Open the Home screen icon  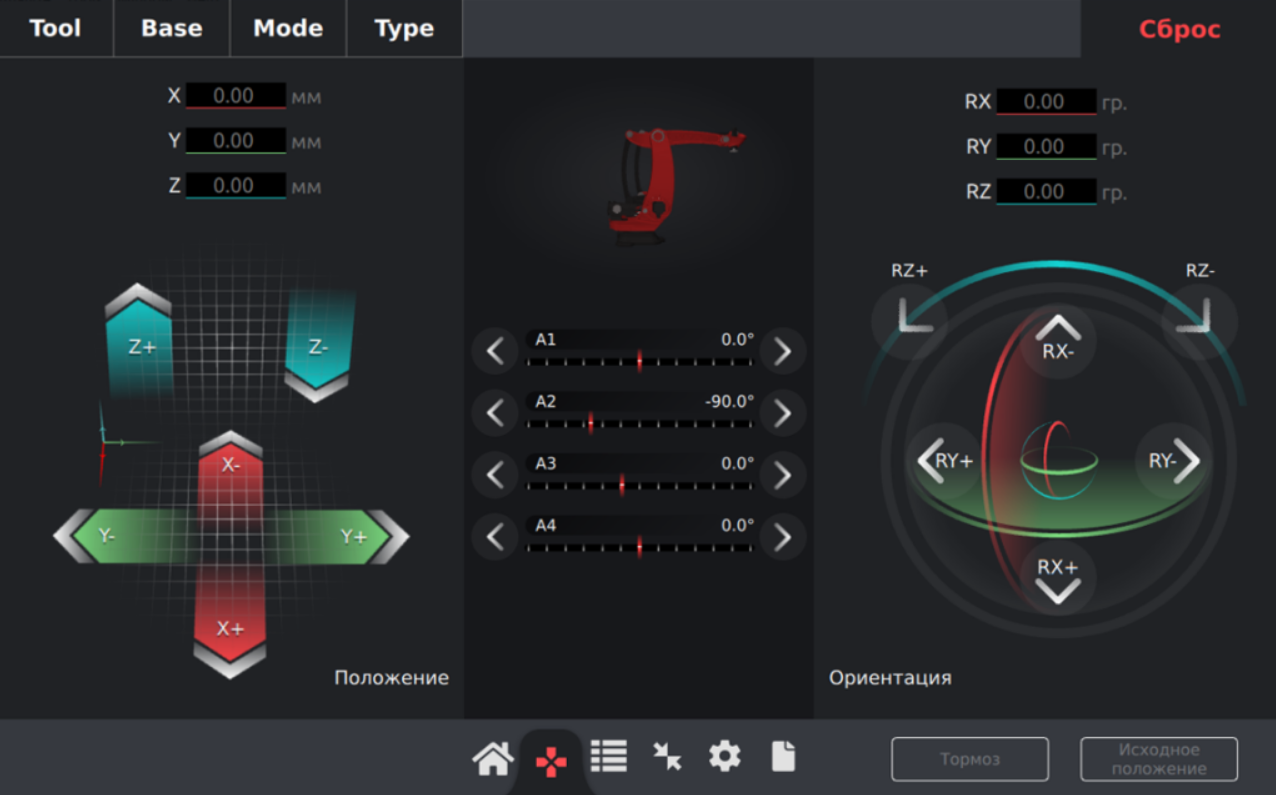493,758
